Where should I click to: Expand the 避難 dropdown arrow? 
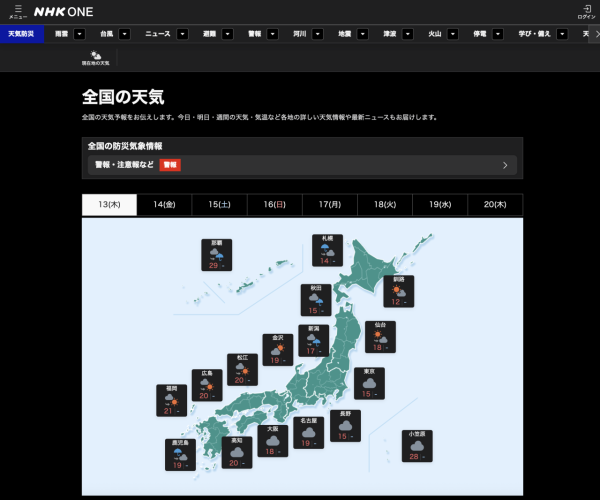(228, 34)
